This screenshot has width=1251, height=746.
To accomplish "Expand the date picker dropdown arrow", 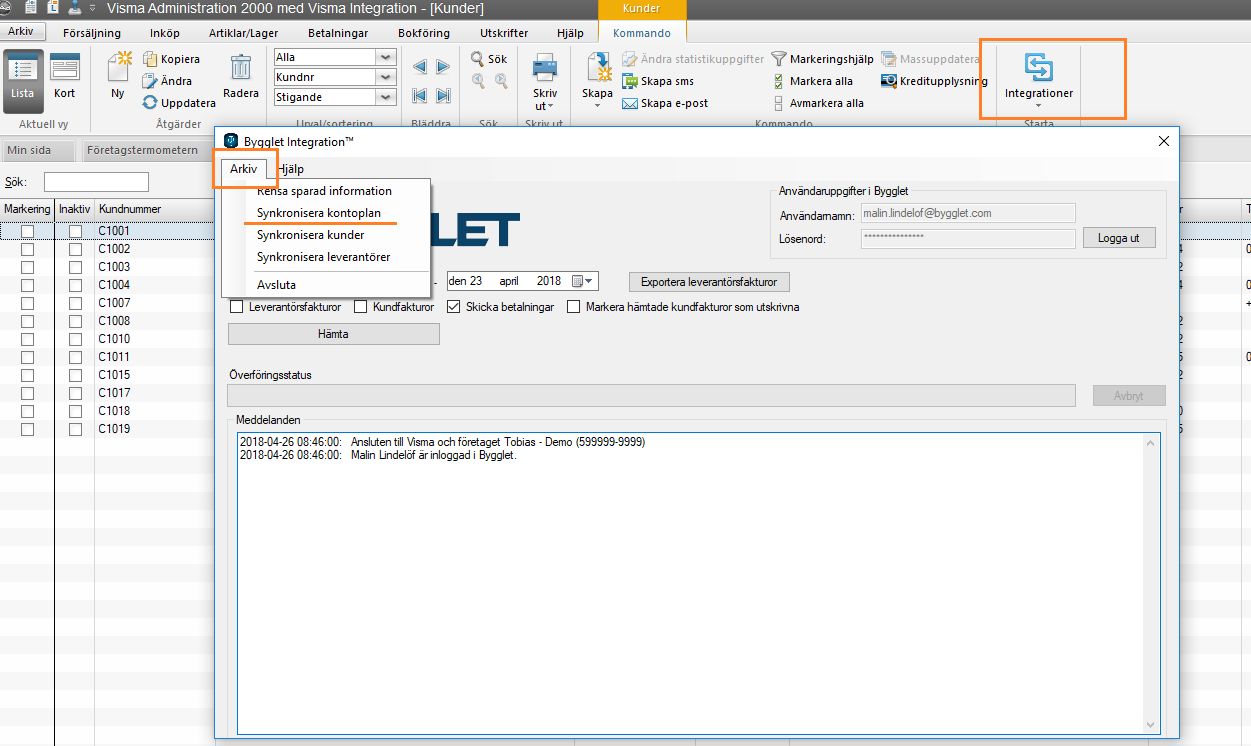I will tap(590, 282).
